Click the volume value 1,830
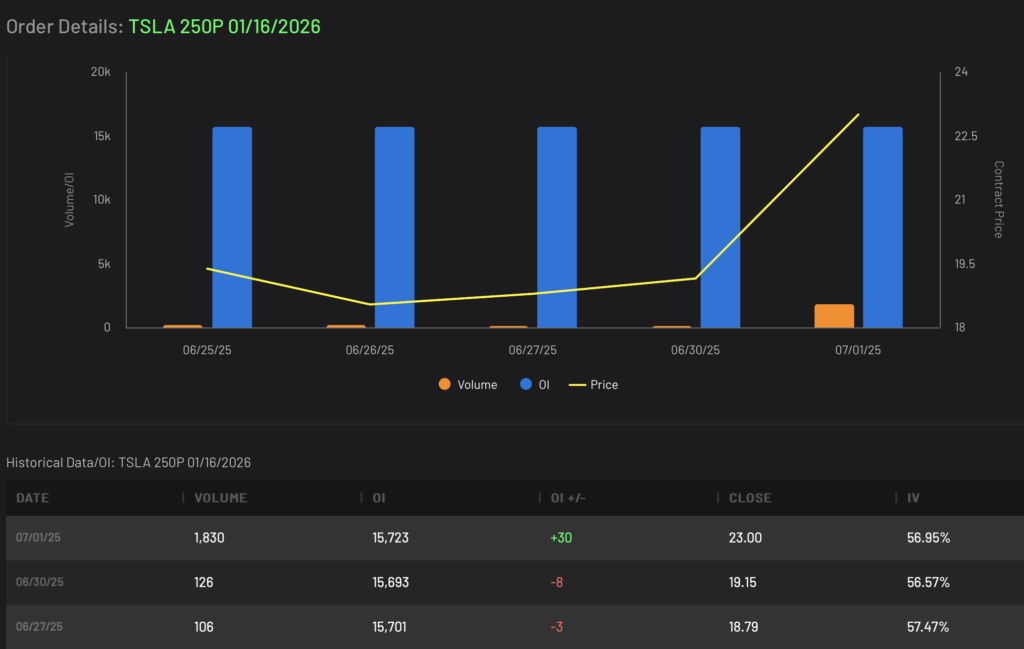The height and width of the screenshot is (649, 1024). click(209, 537)
